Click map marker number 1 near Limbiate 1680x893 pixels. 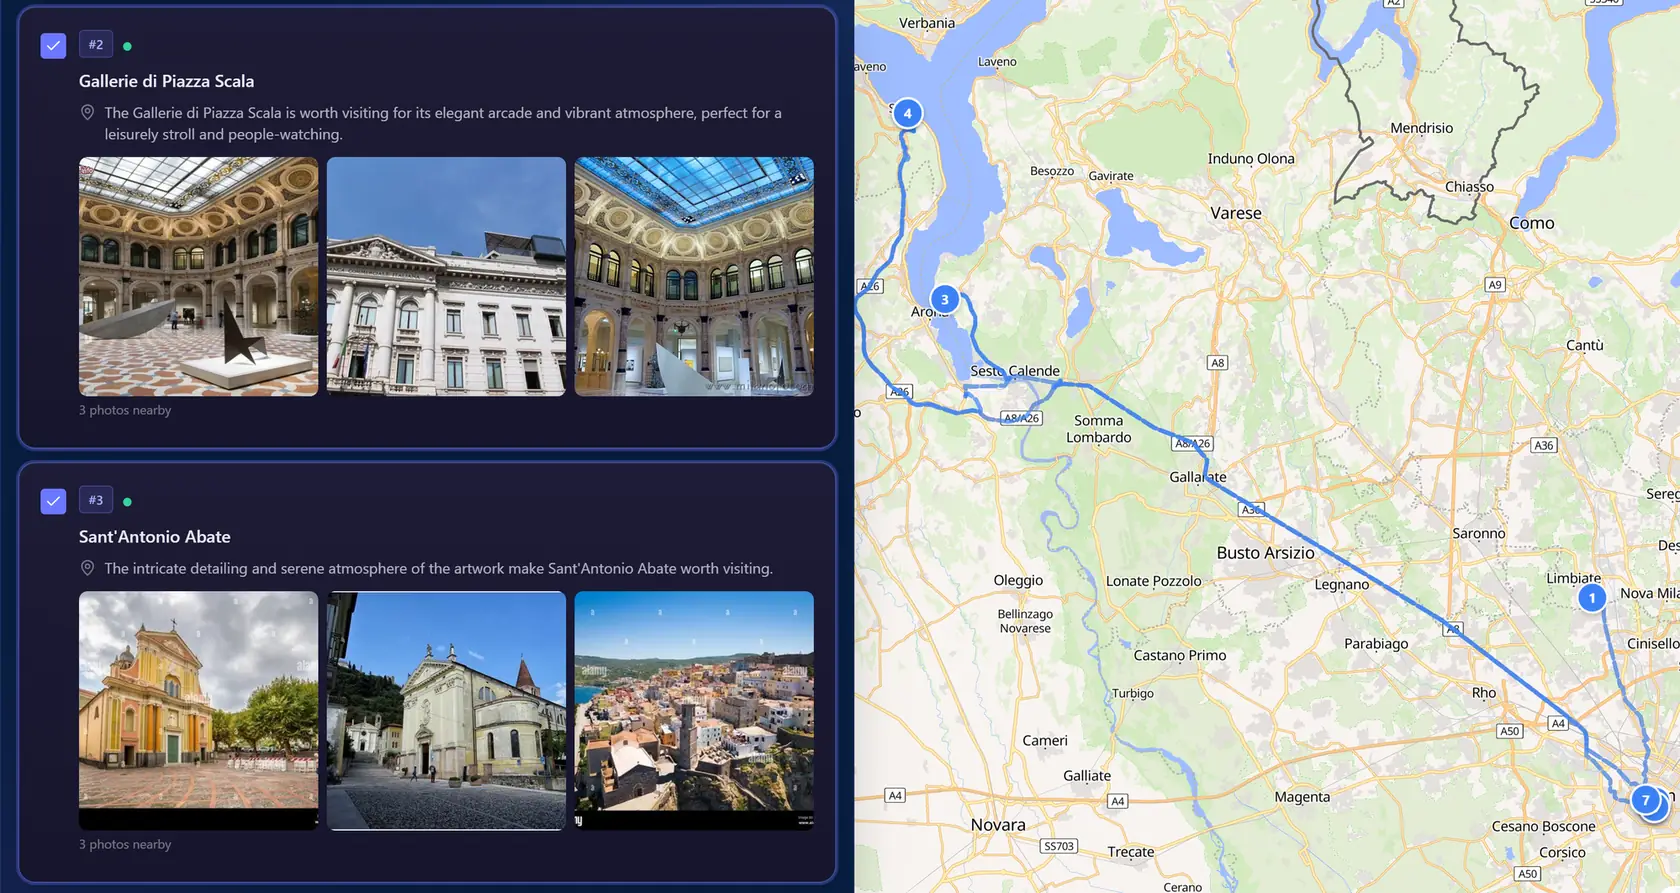[1592, 598]
